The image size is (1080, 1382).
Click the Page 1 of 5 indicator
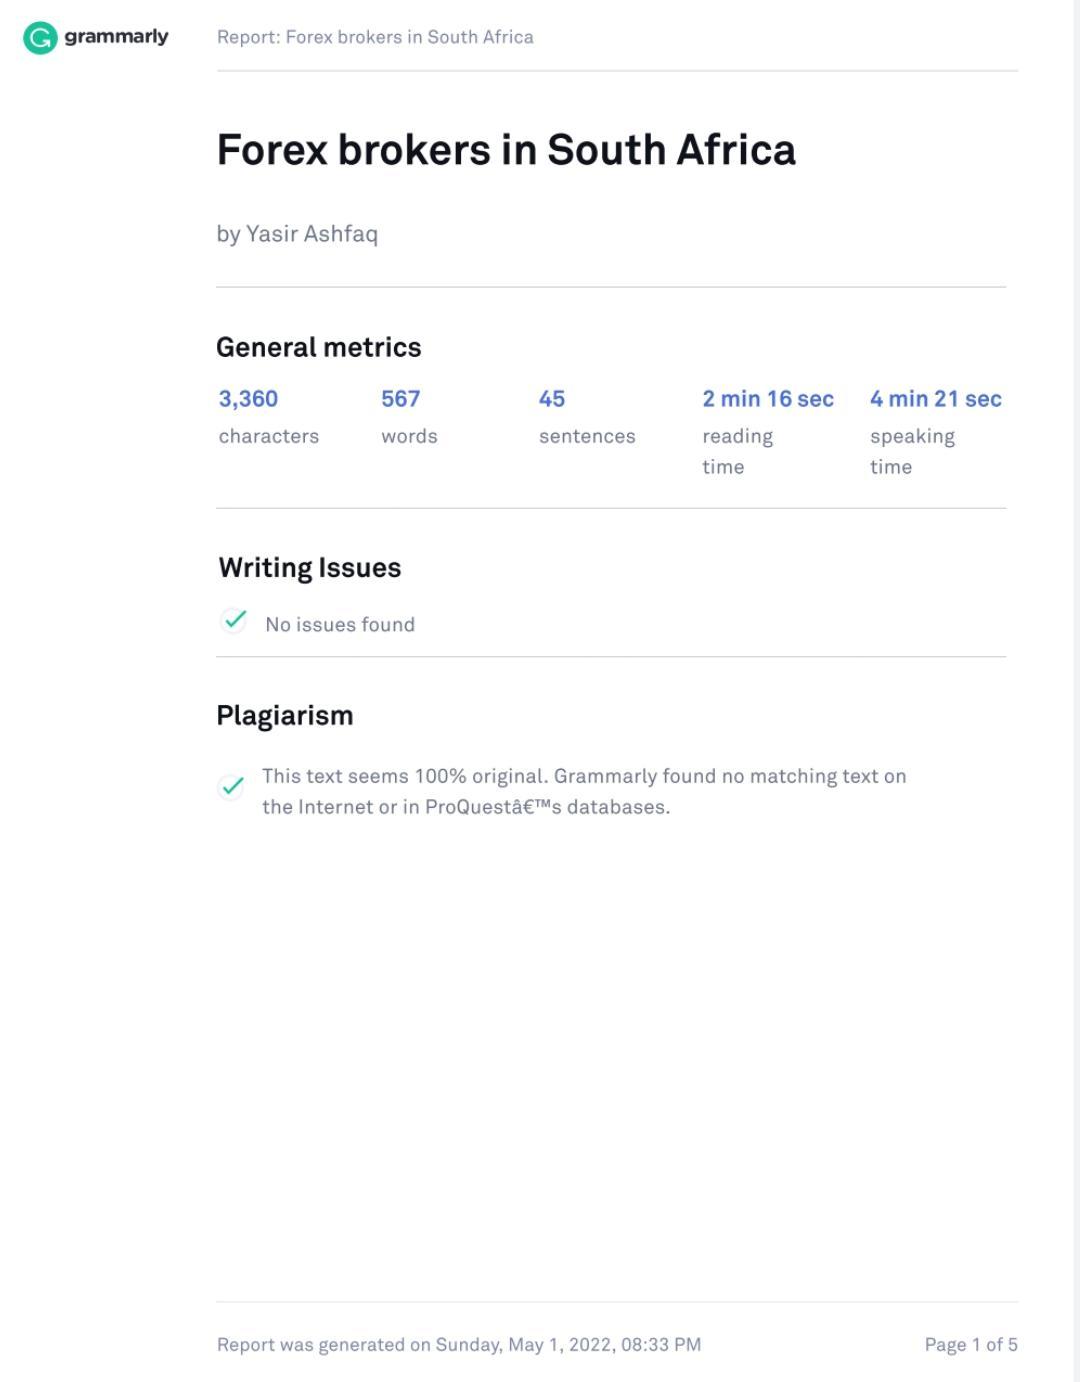(x=971, y=1345)
